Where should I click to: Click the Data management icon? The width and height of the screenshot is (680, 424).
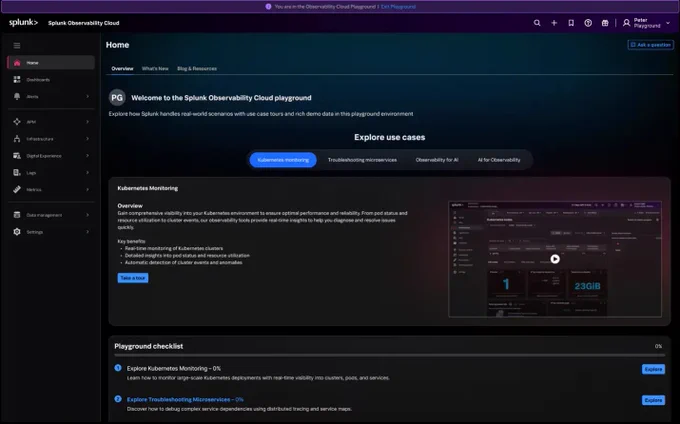[17, 215]
